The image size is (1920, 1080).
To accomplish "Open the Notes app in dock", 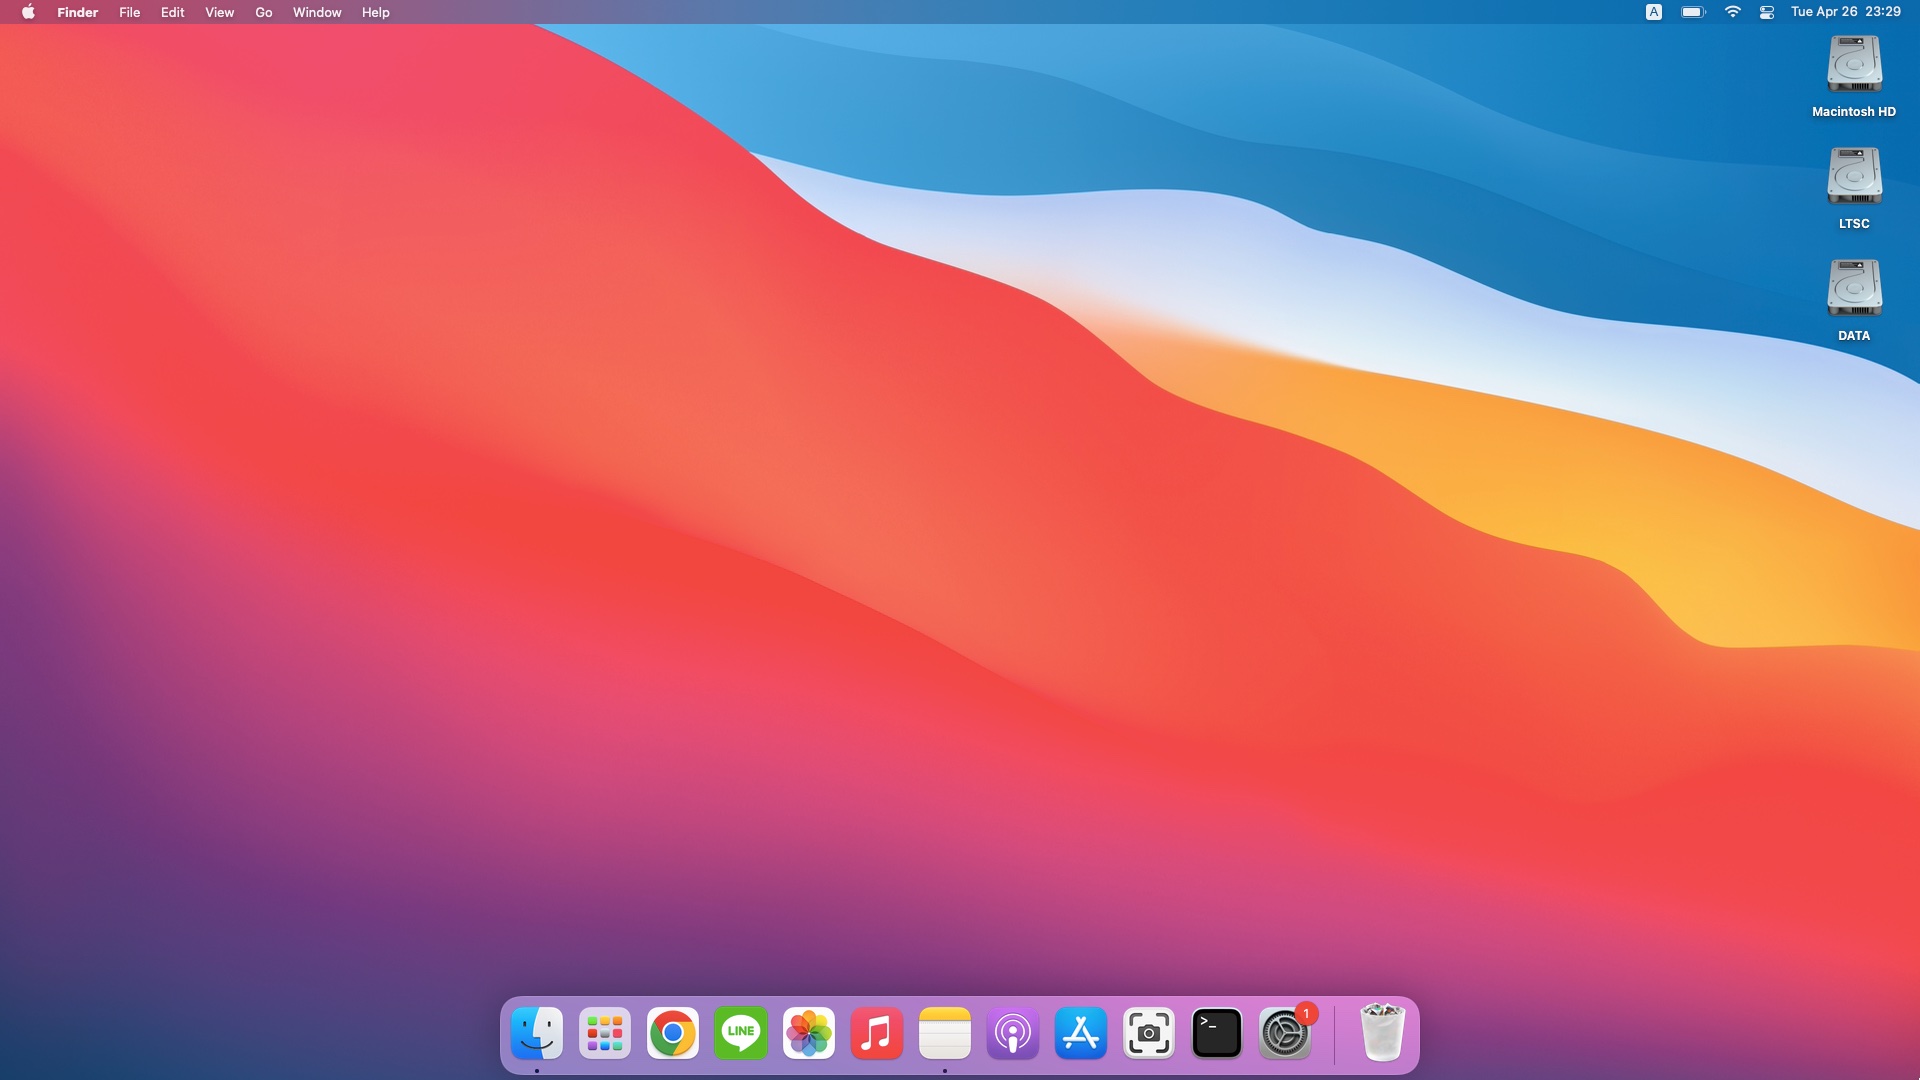I will pyautogui.click(x=945, y=1033).
